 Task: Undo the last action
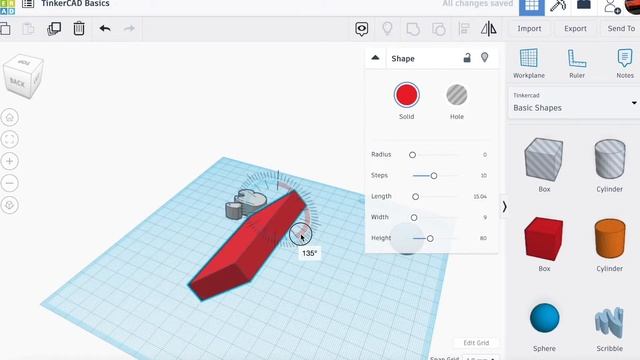tap(105, 29)
